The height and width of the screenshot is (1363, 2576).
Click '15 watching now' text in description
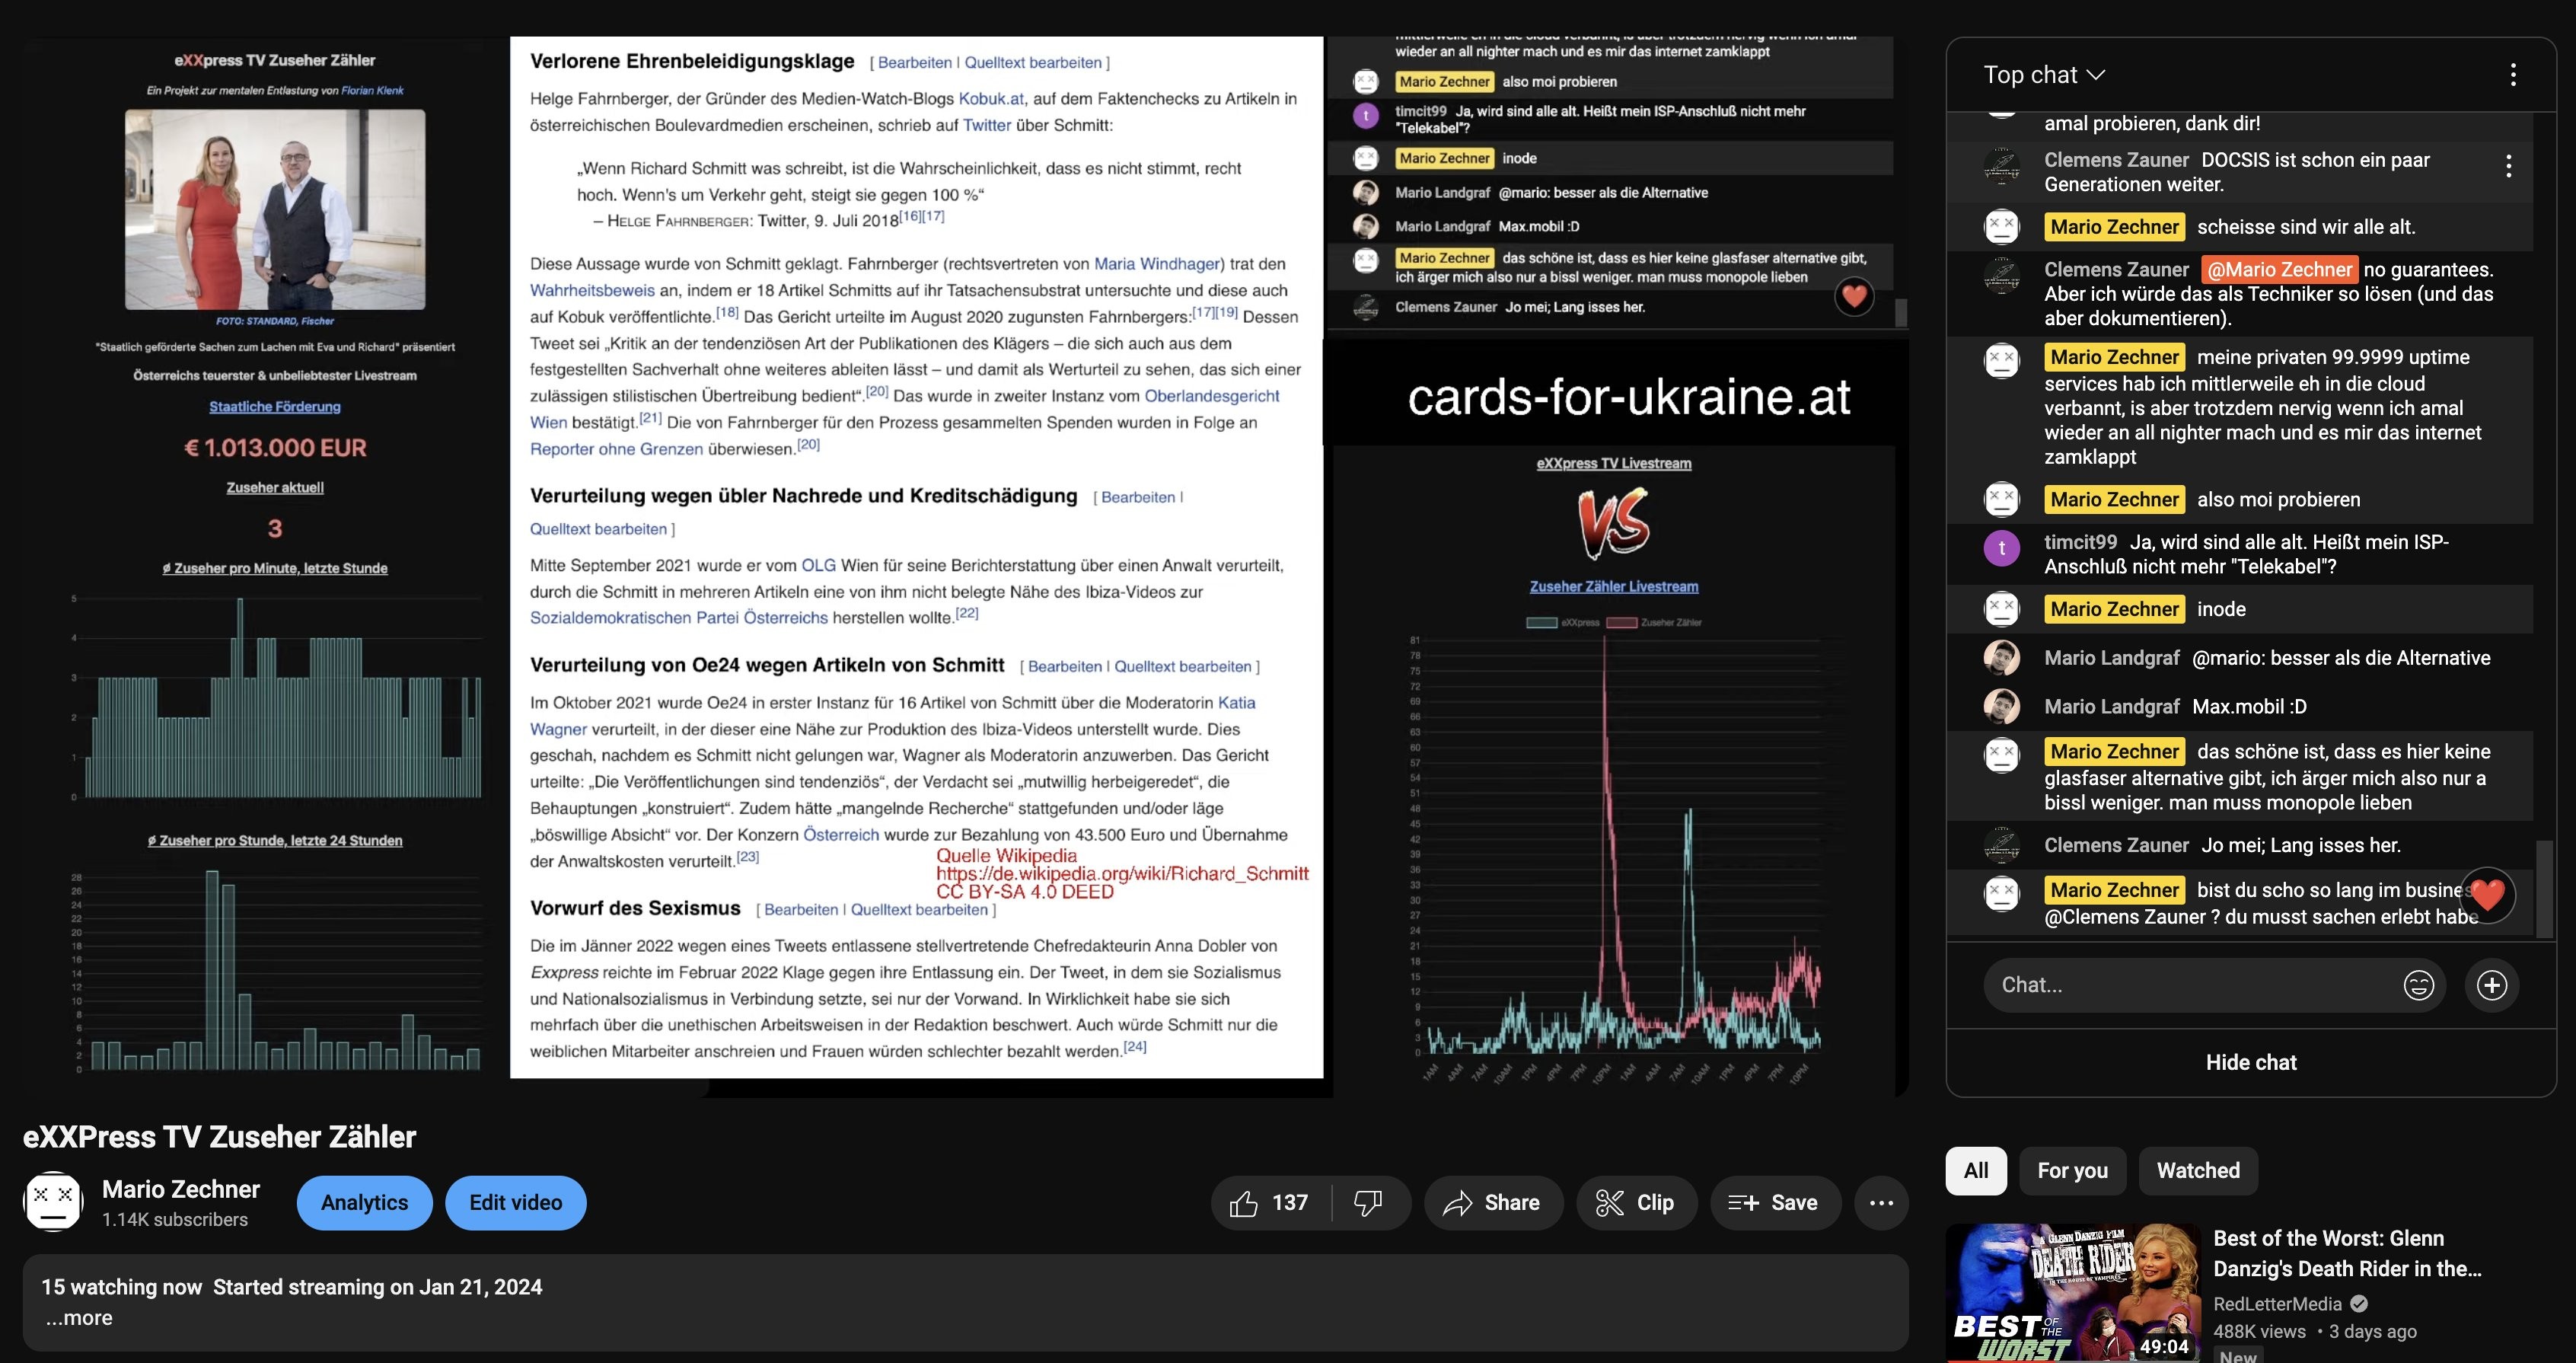click(122, 1287)
